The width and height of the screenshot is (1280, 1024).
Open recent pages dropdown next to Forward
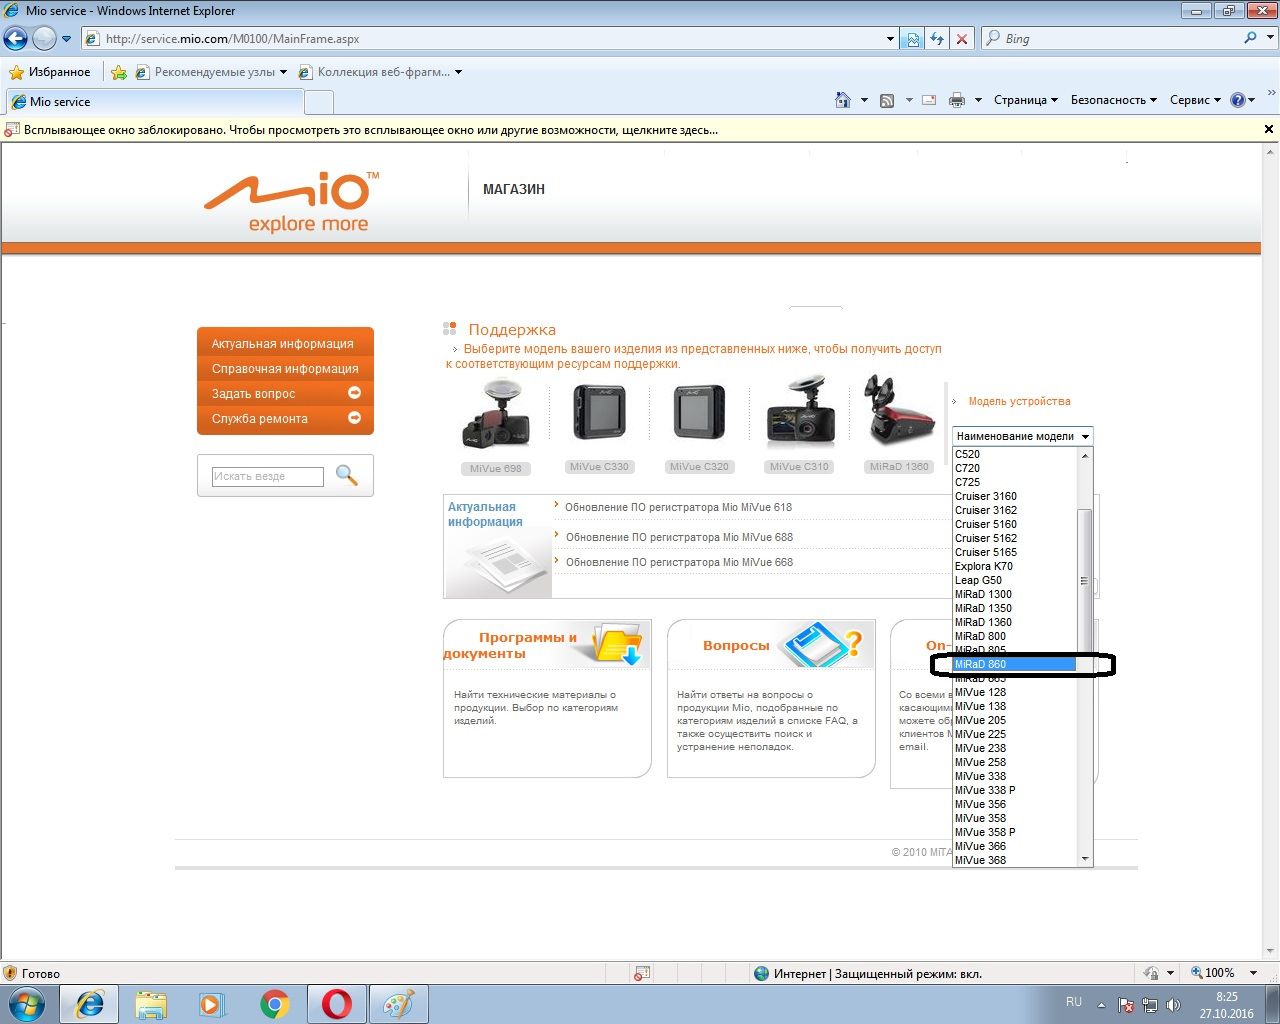(x=66, y=39)
